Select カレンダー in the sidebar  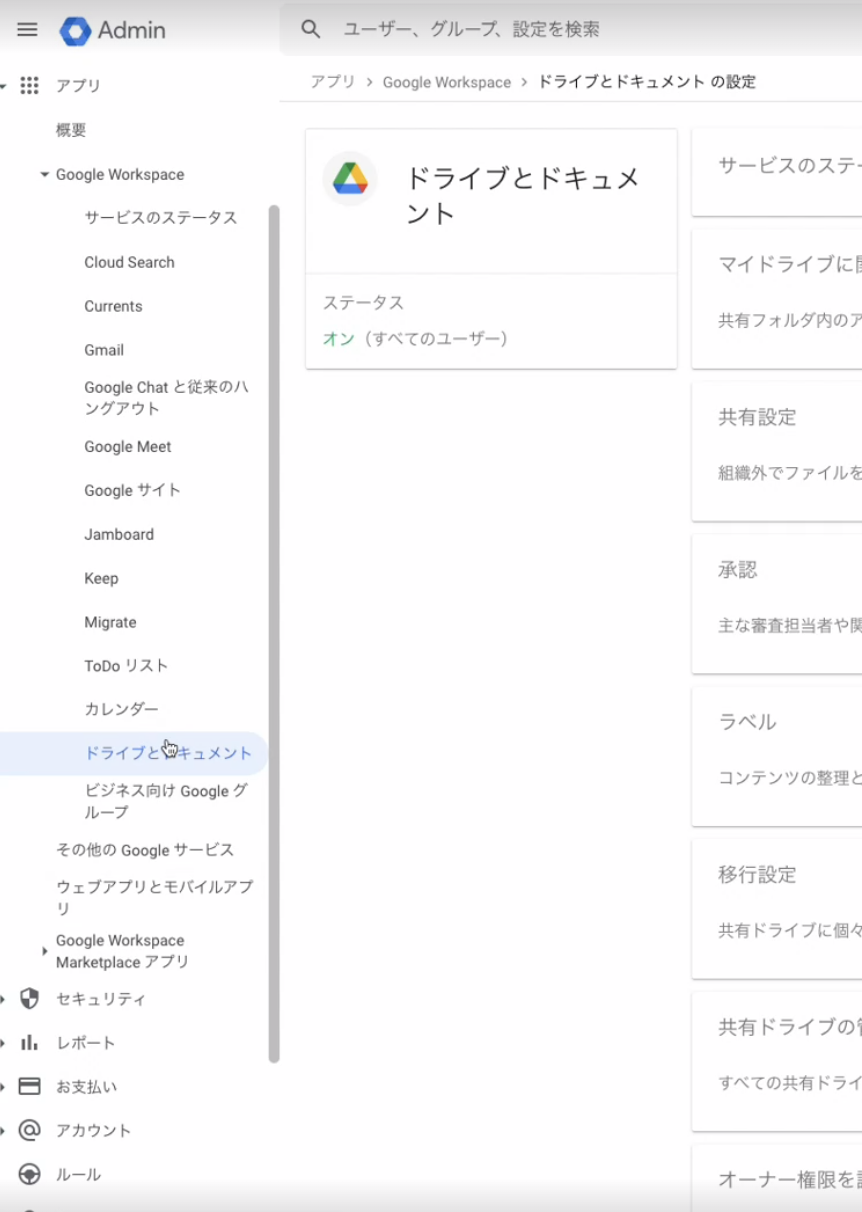[x=121, y=709]
